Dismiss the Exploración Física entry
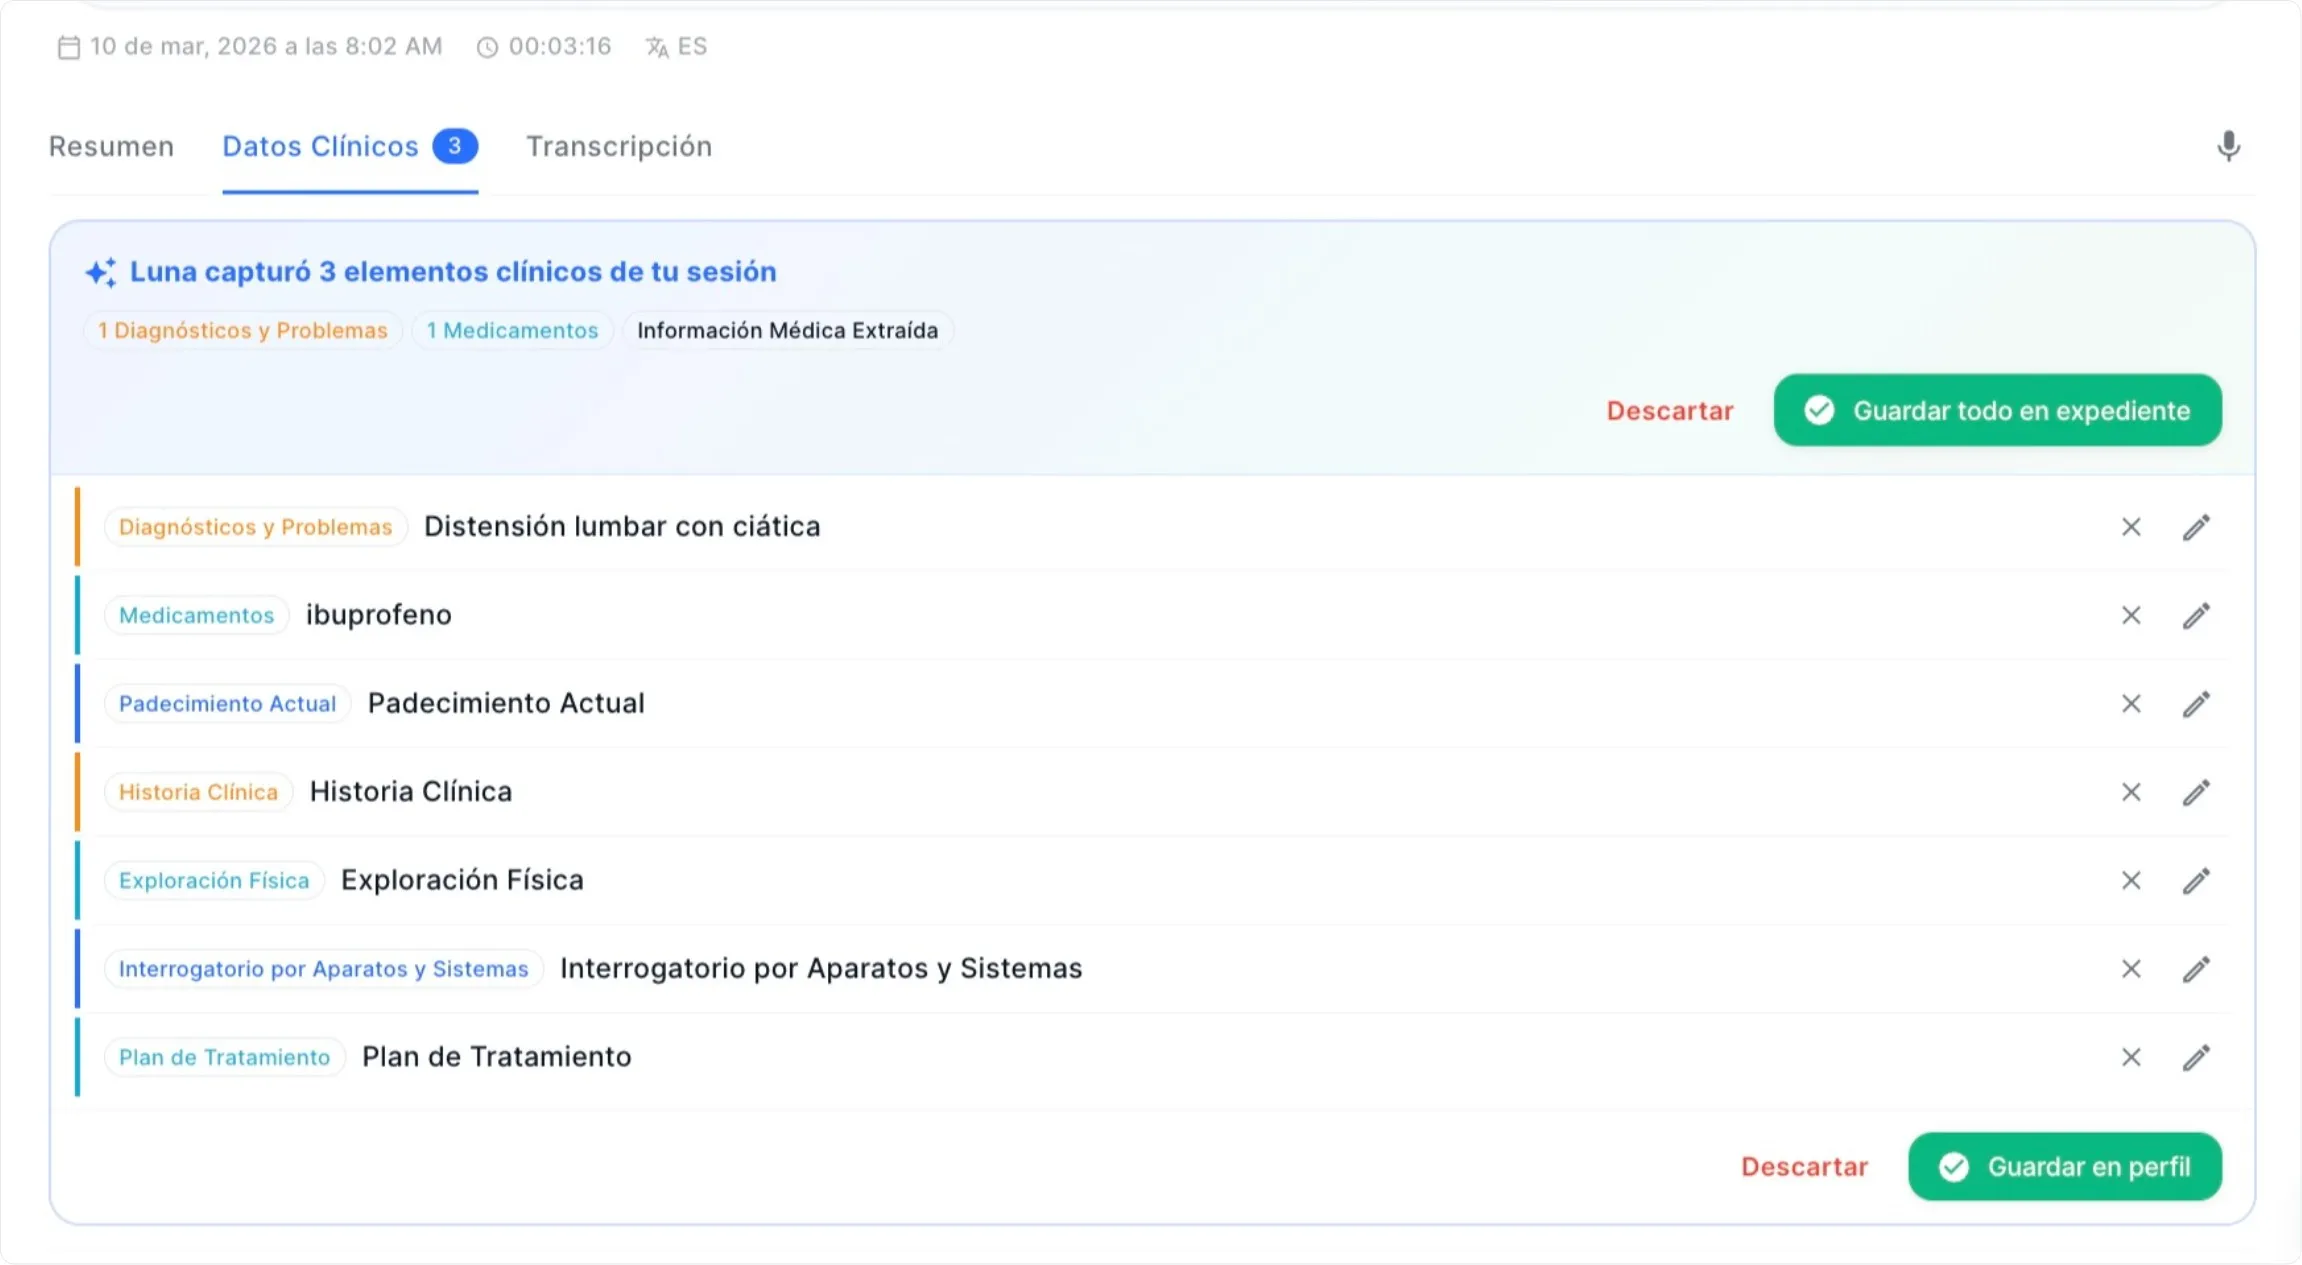2302x1265 pixels. coord(2131,880)
